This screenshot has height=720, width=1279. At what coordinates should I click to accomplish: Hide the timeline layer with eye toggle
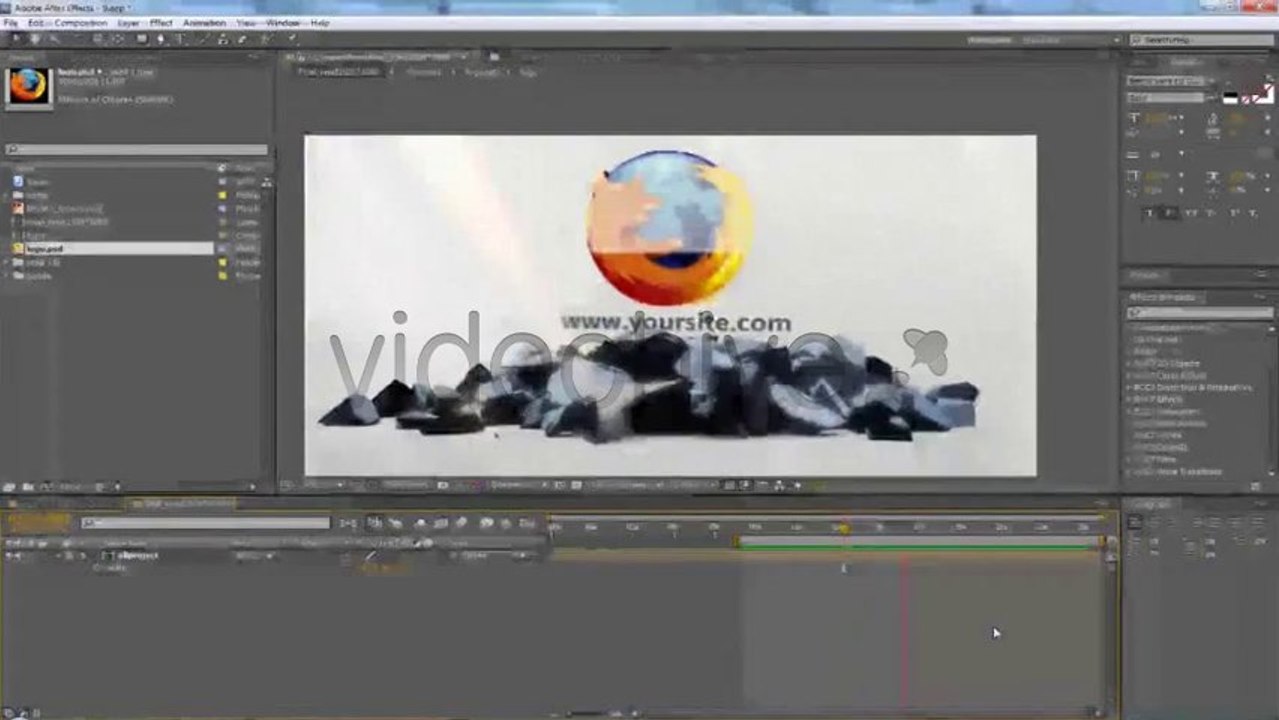(x=9, y=555)
